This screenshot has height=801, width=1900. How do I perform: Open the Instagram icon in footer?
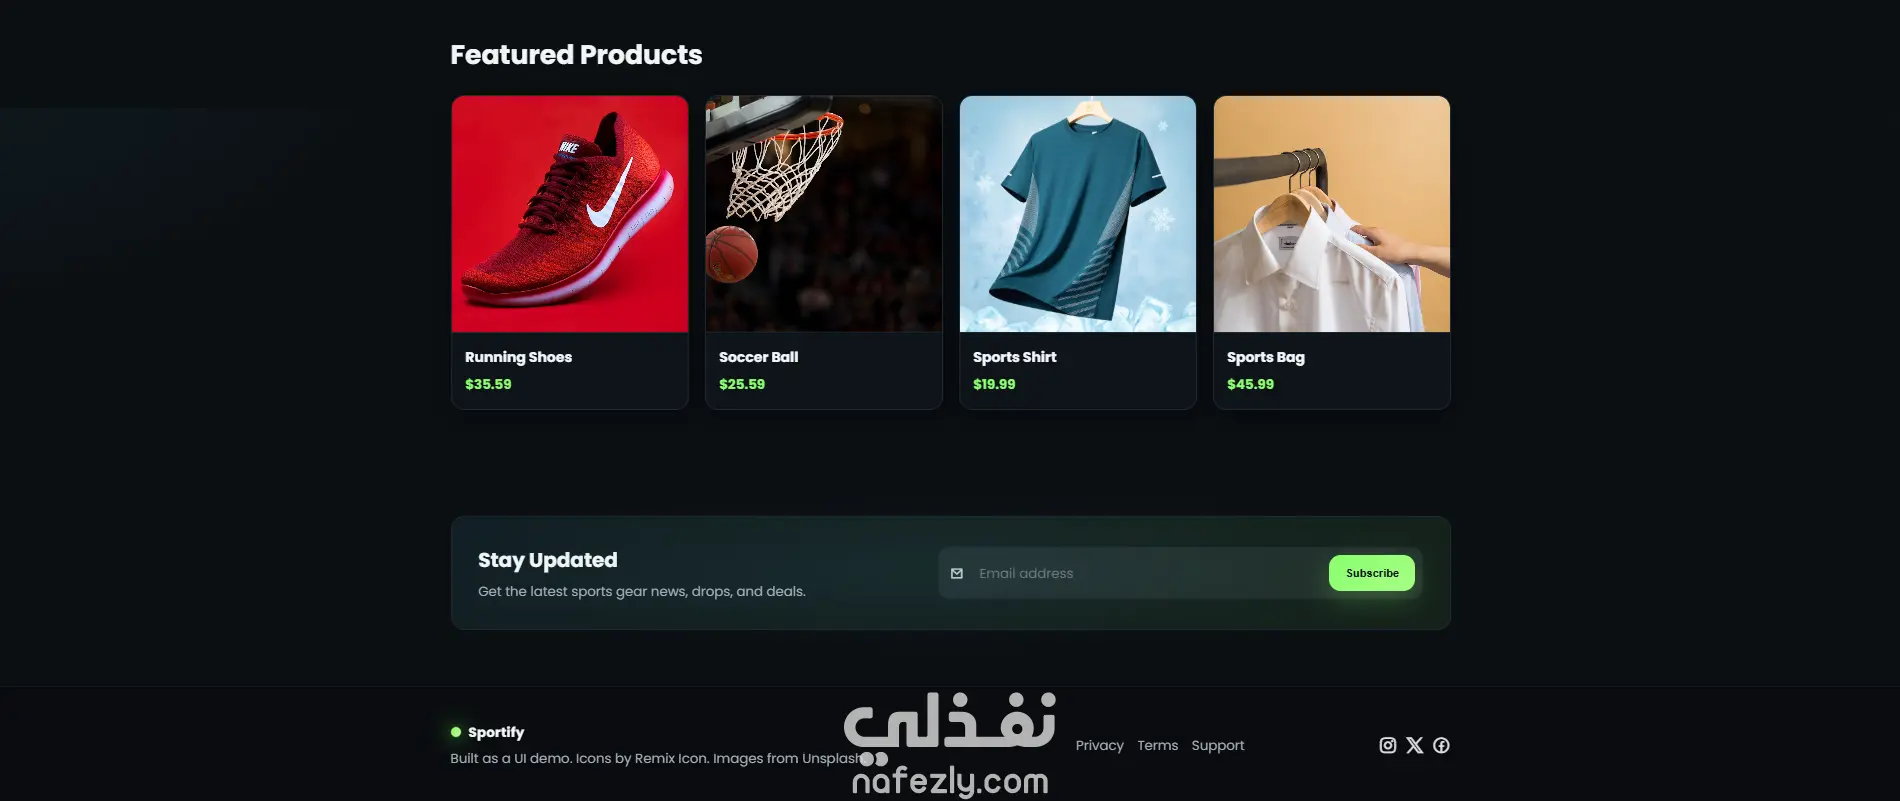(1387, 745)
